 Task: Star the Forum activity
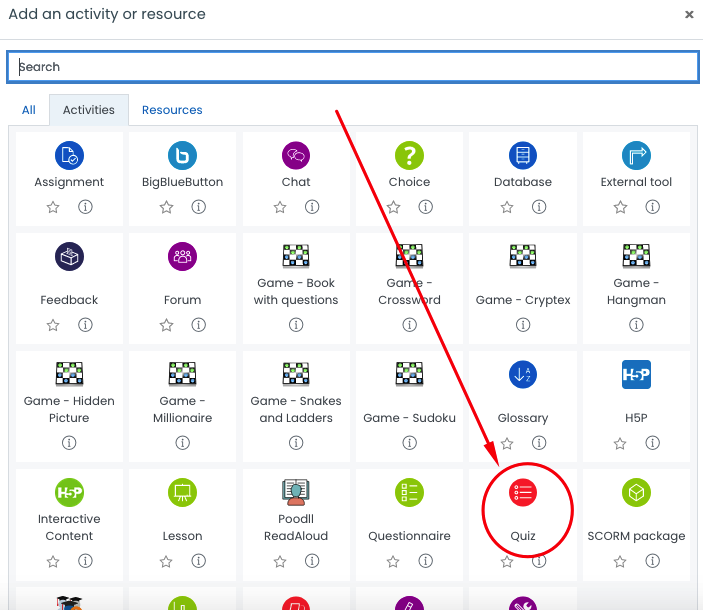coord(166,325)
